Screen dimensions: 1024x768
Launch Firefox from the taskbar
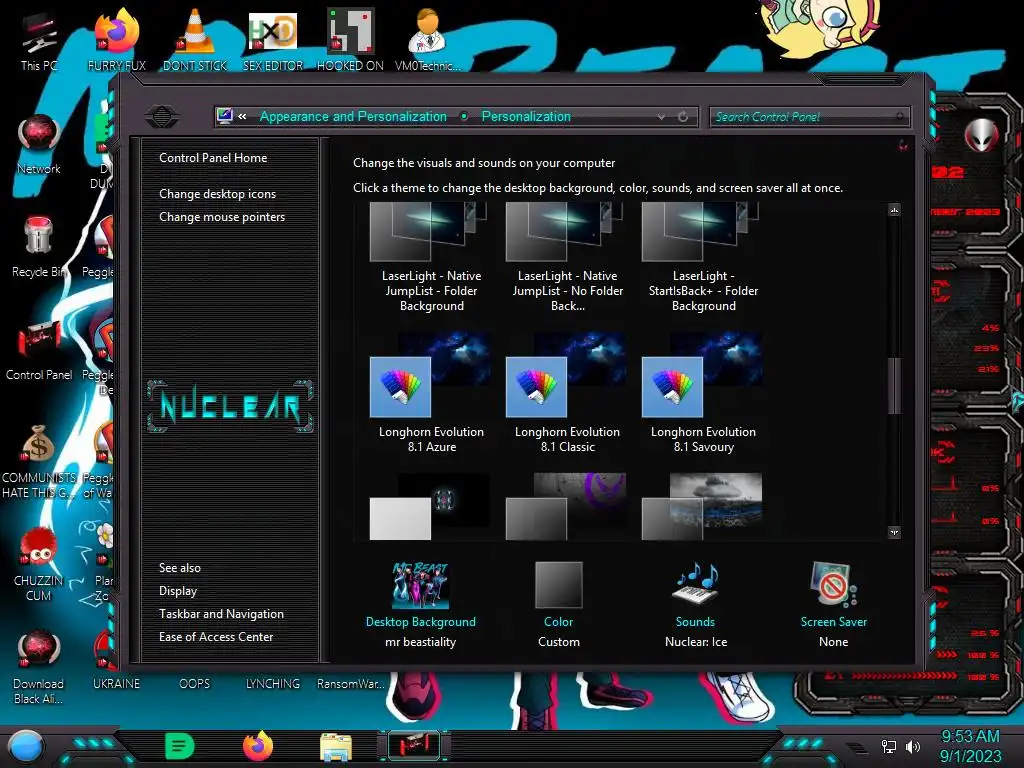pyautogui.click(x=258, y=746)
